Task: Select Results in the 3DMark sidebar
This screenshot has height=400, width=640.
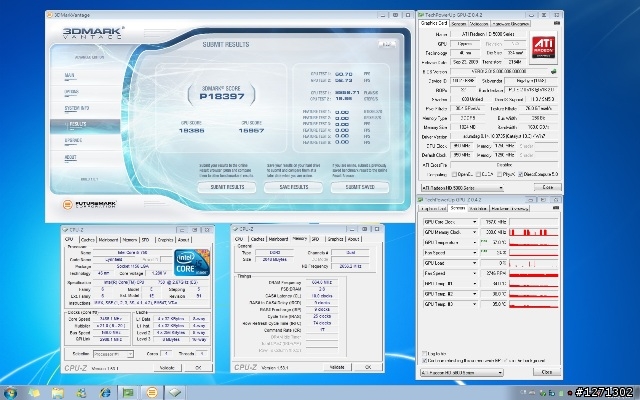Action: click(85, 124)
